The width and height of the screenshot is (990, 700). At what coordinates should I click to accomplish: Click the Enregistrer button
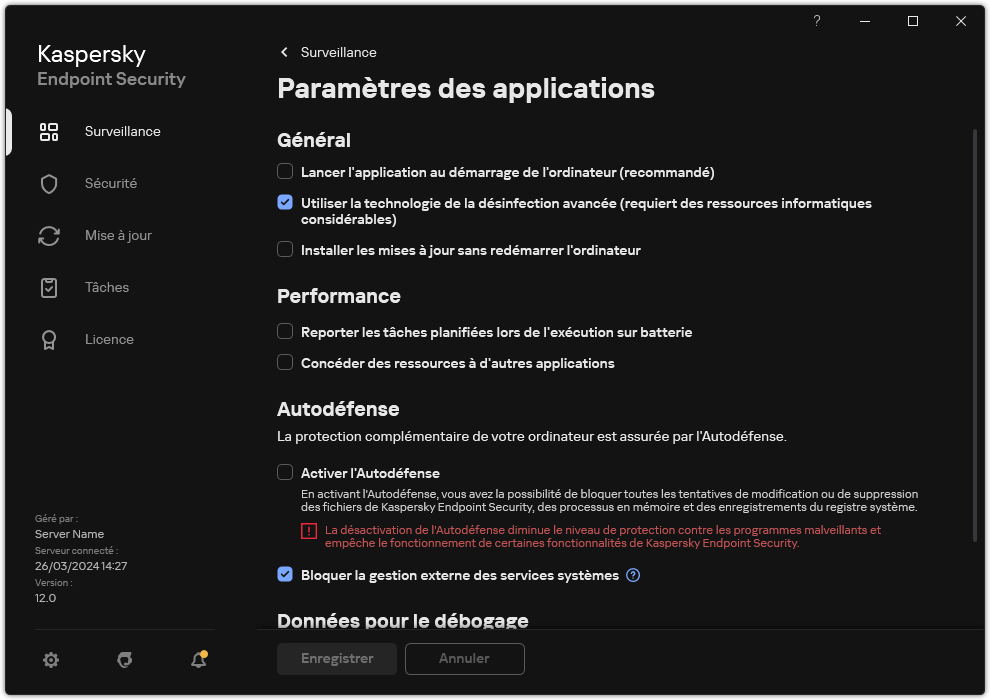coord(336,659)
